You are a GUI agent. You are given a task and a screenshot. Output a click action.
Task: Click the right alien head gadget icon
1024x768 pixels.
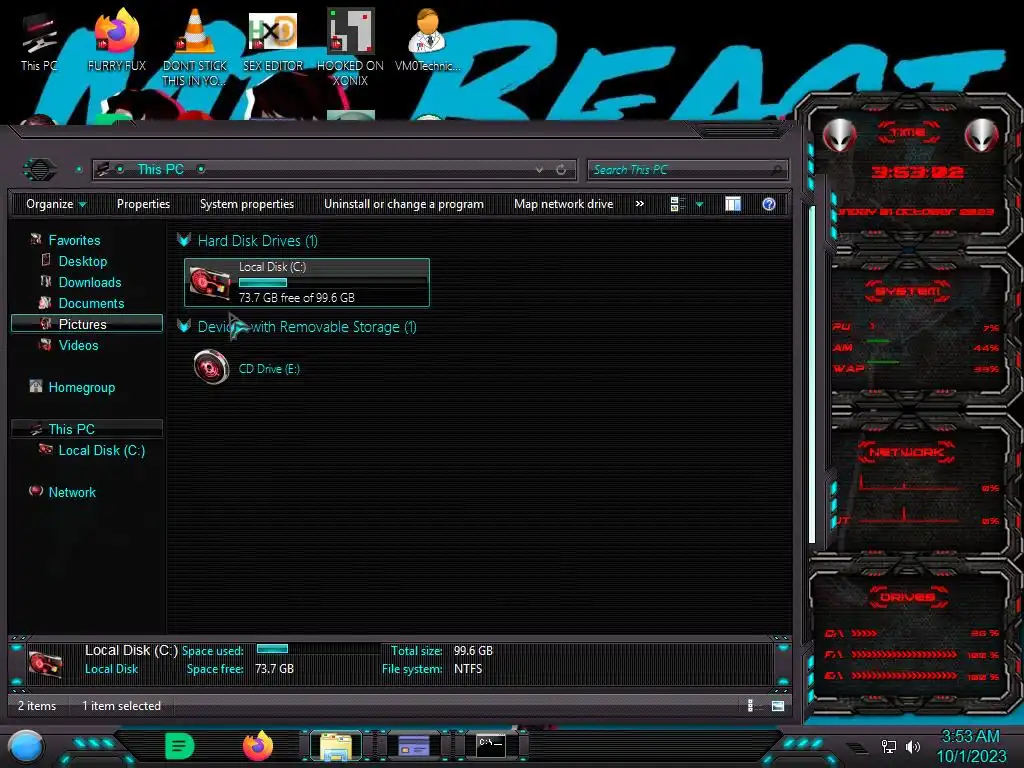pos(982,136)
